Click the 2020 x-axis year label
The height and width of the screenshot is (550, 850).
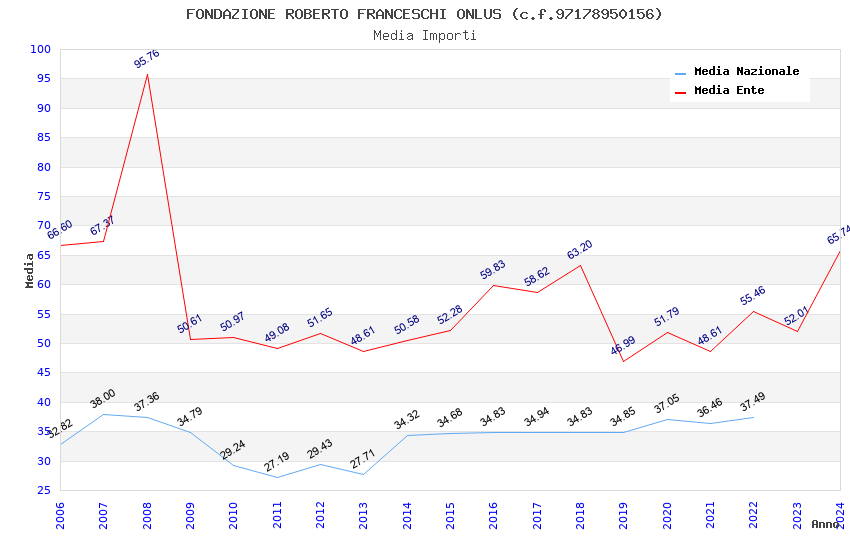667,515
